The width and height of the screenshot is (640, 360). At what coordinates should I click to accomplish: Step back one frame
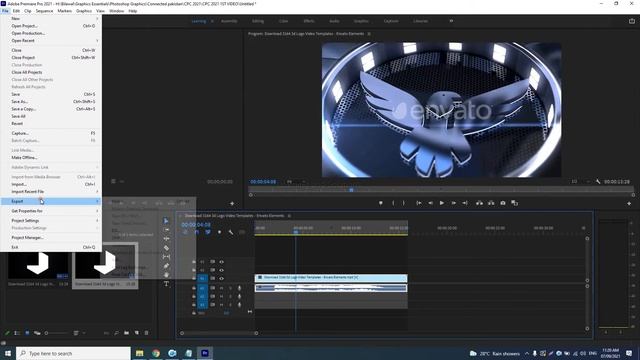[430, 203]
